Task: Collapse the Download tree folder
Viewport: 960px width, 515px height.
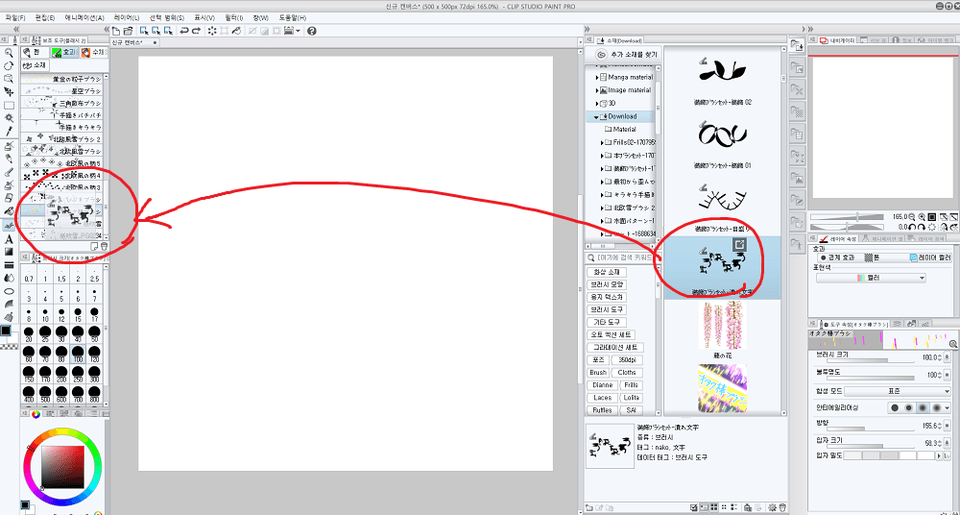Action: coord(596,116)
